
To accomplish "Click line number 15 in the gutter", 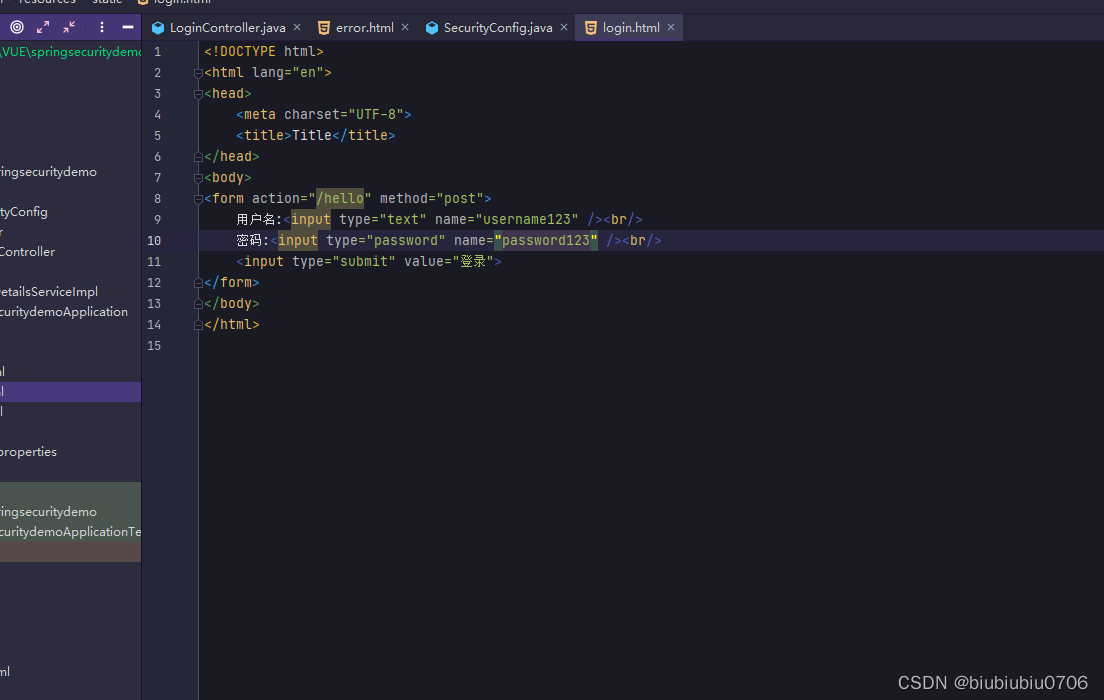I will tap(154, 346).
